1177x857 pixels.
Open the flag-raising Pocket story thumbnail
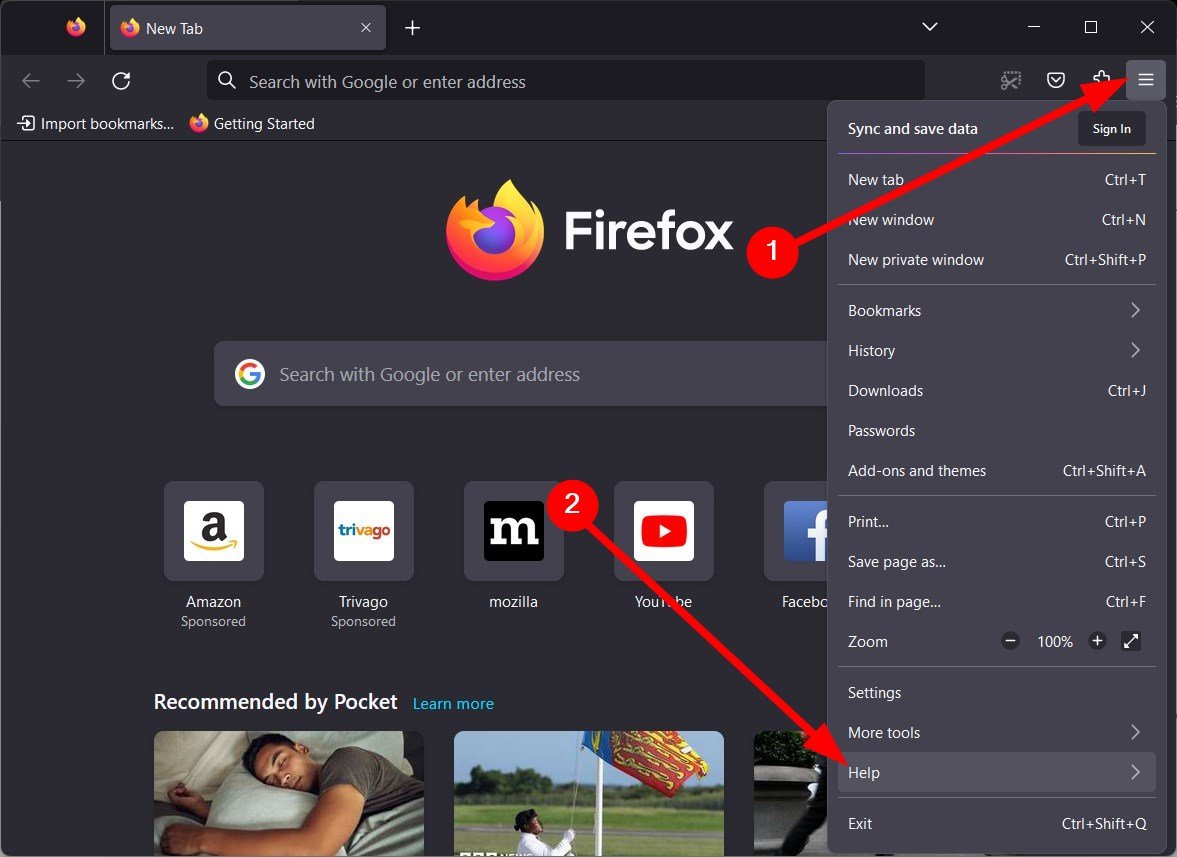(x=588, y=793)
